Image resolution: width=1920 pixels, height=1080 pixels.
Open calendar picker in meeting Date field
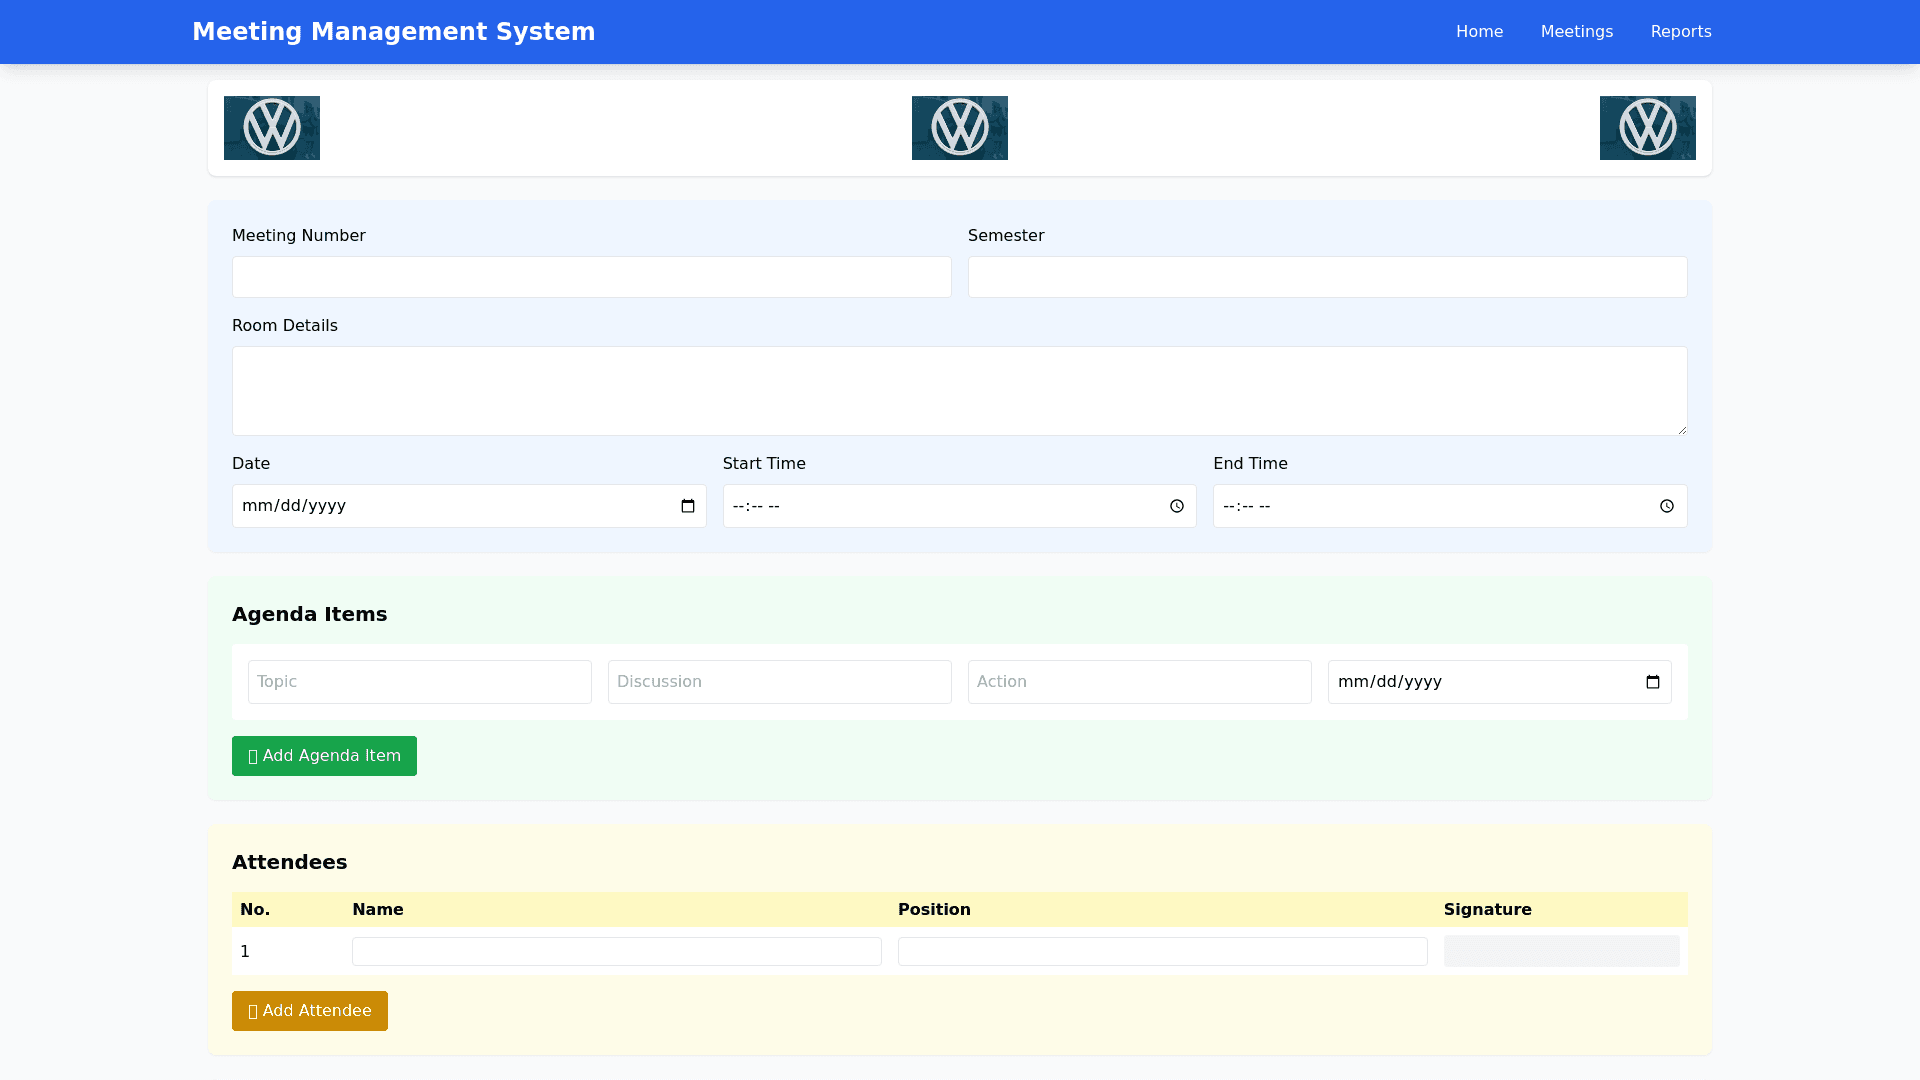(x=688, y=506)
